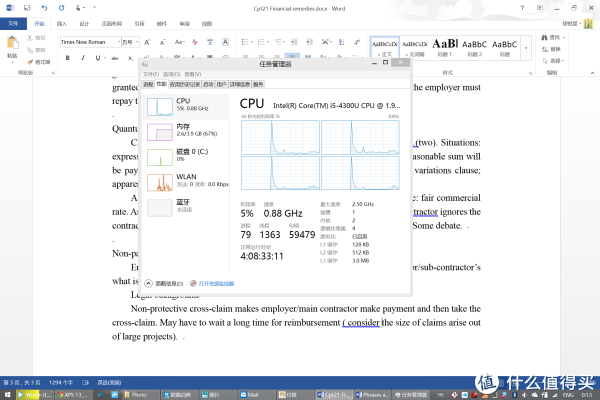Click the Find button in editing group
The image size is (600, 400).
click(551, 38)
